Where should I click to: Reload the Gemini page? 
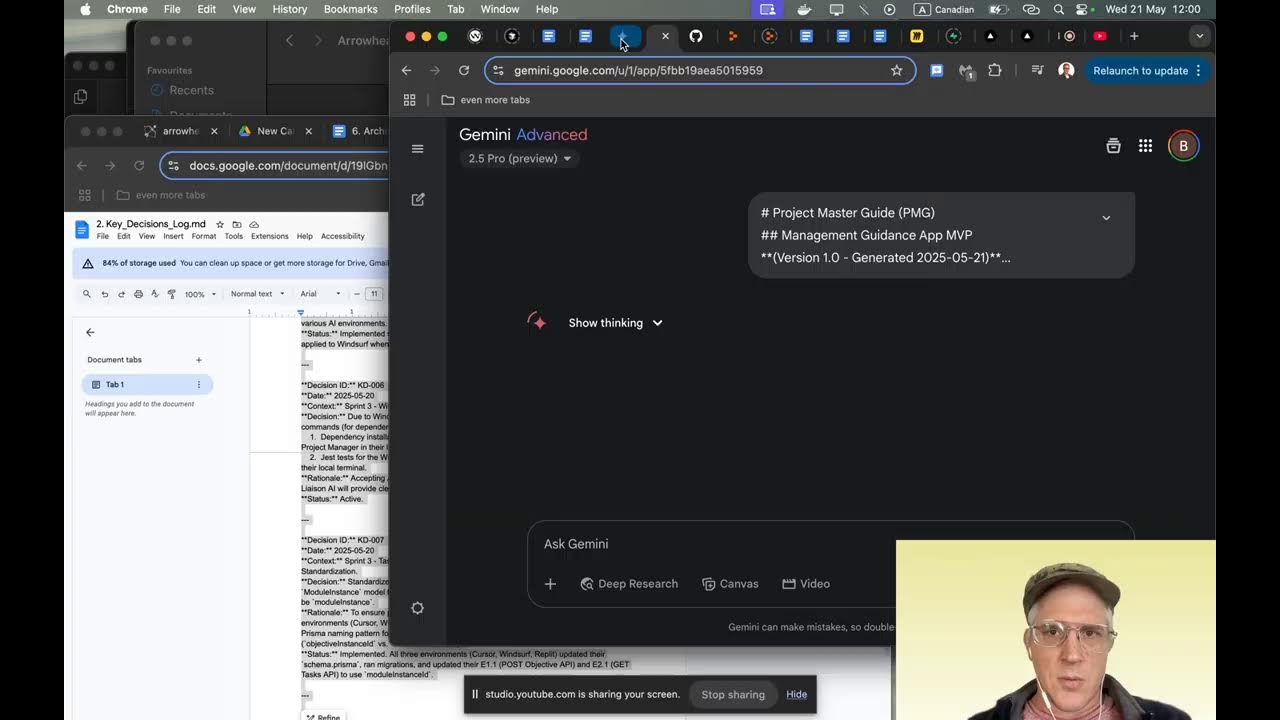click(x=464, y=71)
